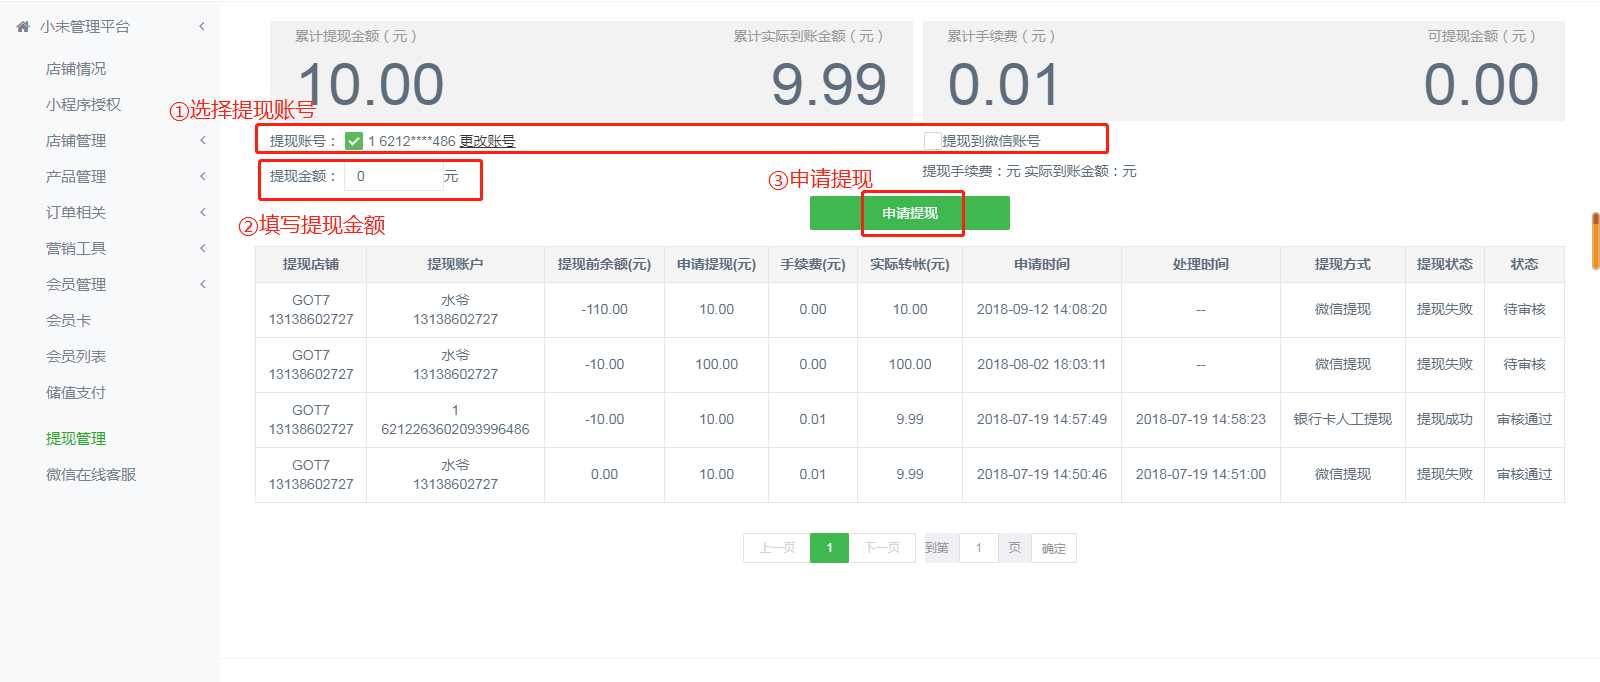Collapse the 小未管理平台 sidebar chevron
Viewport: 1600px width, 682px height.
(202, 27)
